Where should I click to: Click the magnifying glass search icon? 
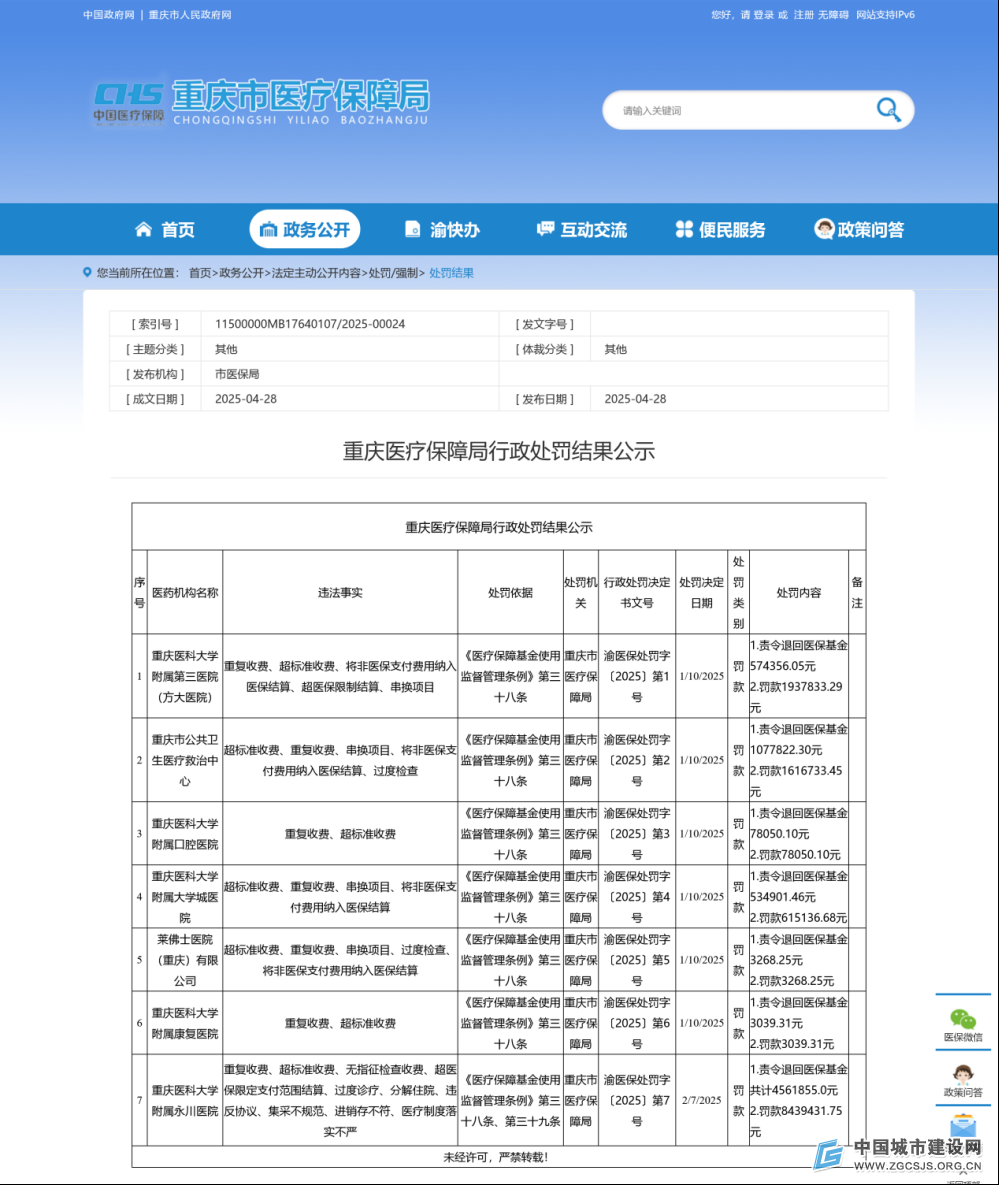[888, 110]
